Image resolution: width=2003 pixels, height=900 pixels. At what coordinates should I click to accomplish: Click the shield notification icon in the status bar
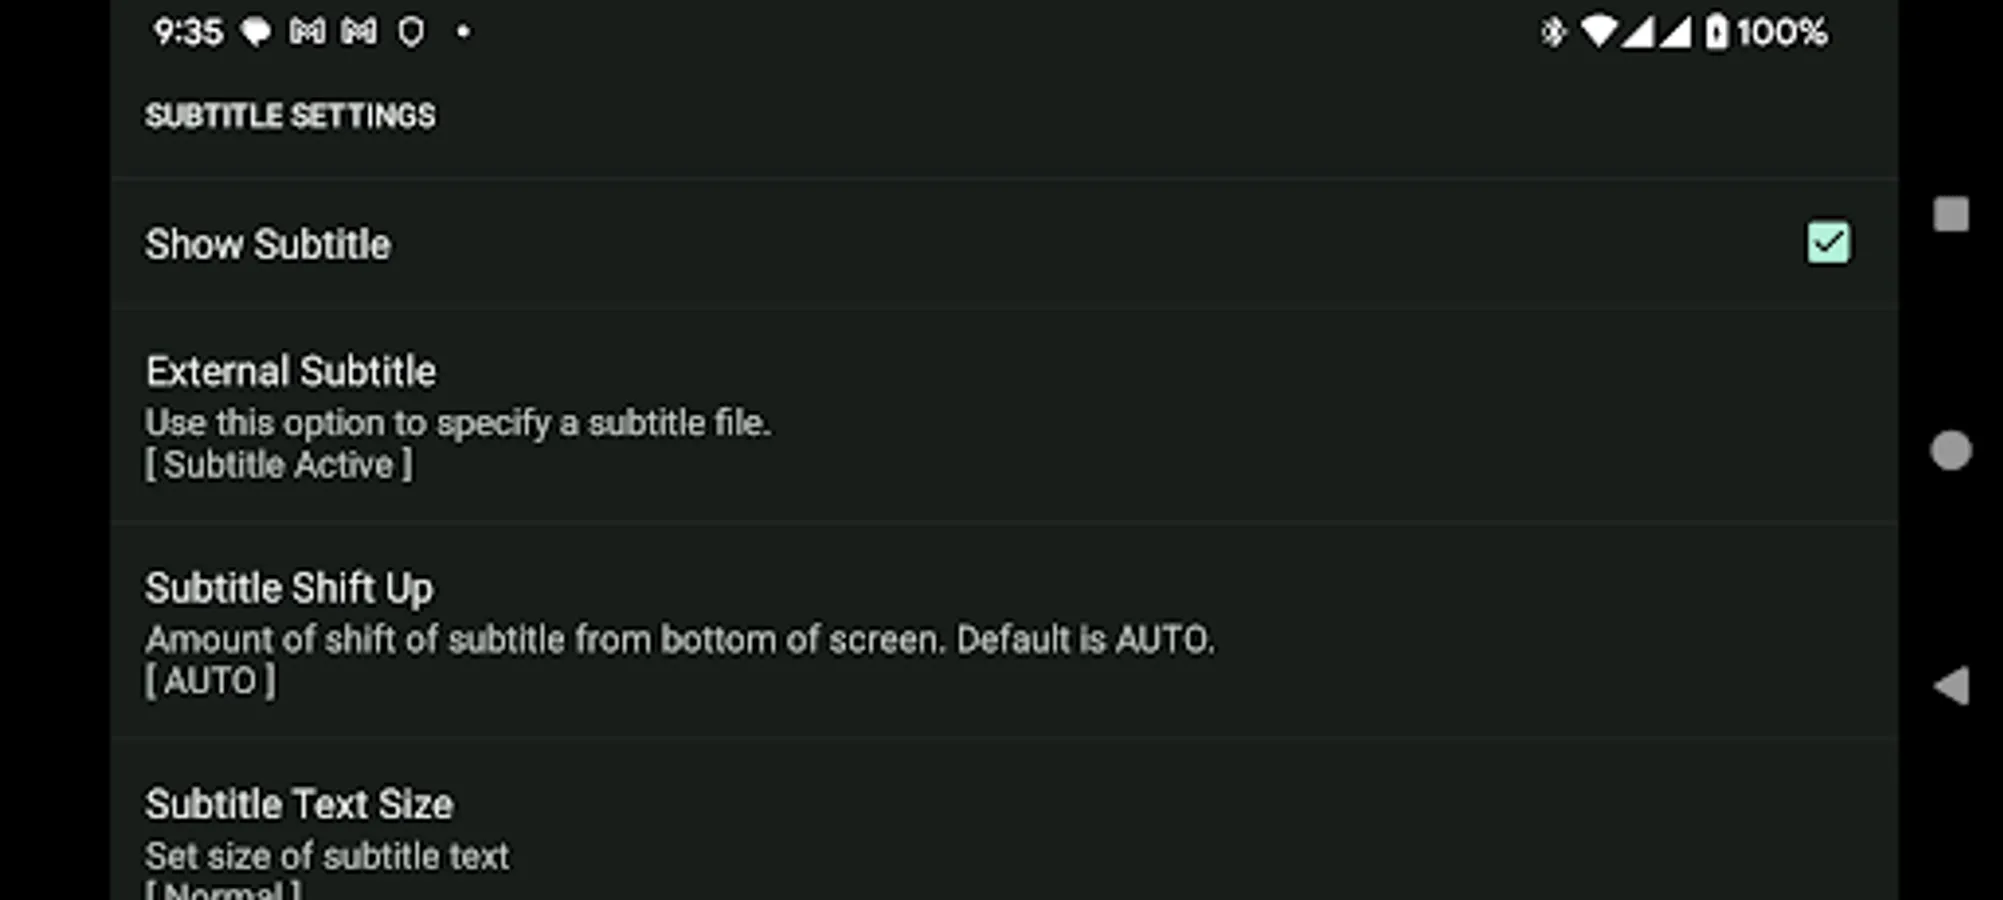409,31
